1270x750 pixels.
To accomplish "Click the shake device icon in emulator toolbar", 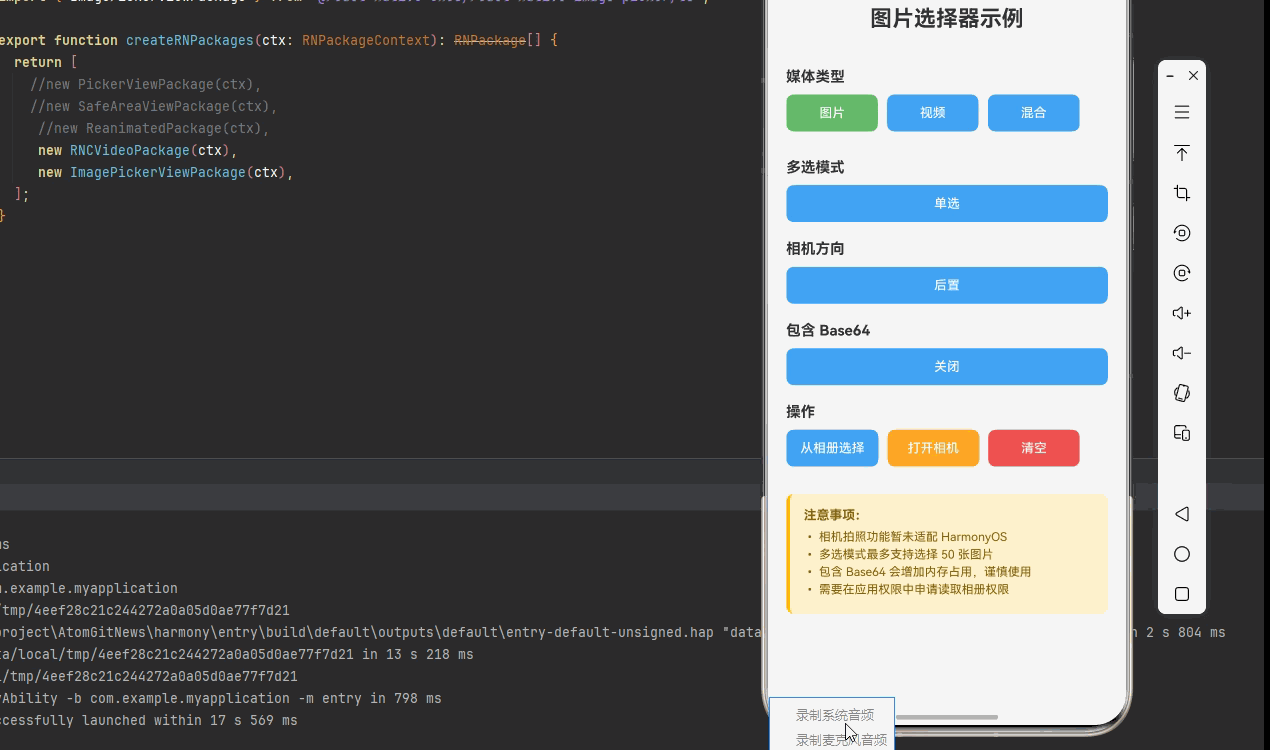I will click(1181, 393).
